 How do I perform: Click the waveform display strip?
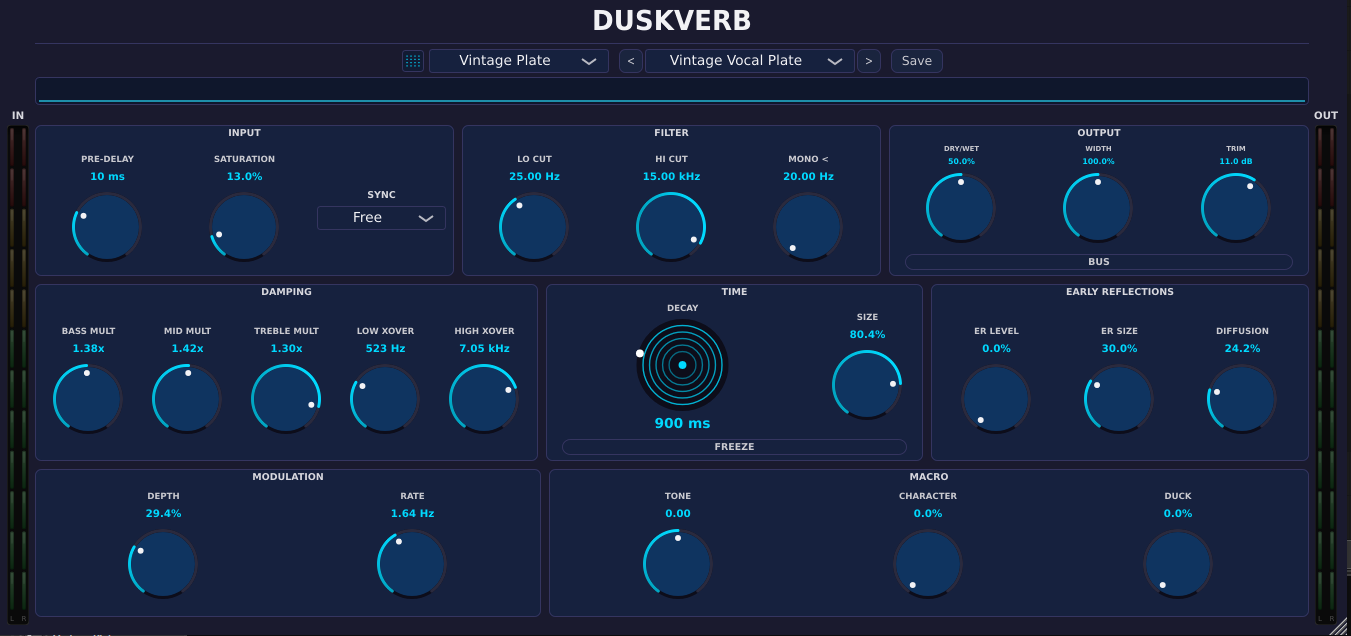(672, 91)
